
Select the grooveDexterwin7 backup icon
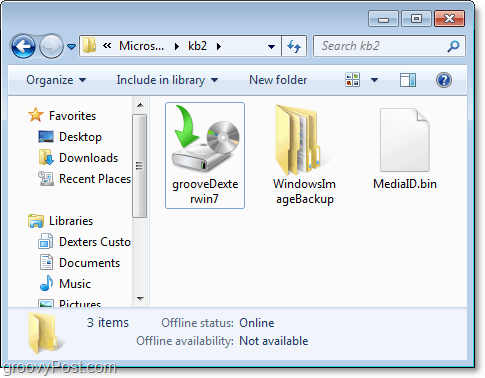coord(205,138)
